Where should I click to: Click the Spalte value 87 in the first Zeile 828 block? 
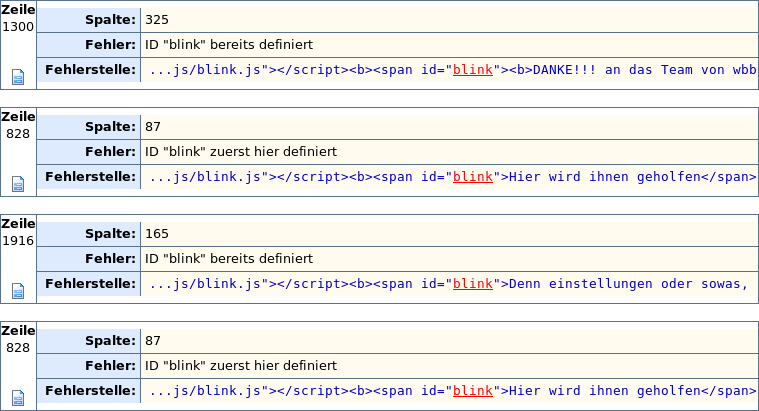153,127
